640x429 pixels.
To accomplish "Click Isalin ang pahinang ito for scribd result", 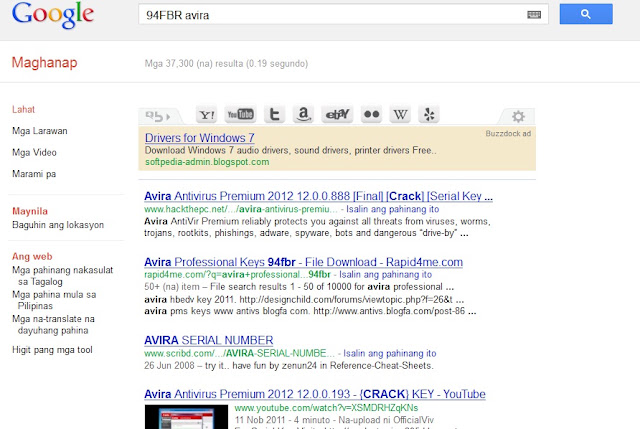I will (x=390, y=353).
